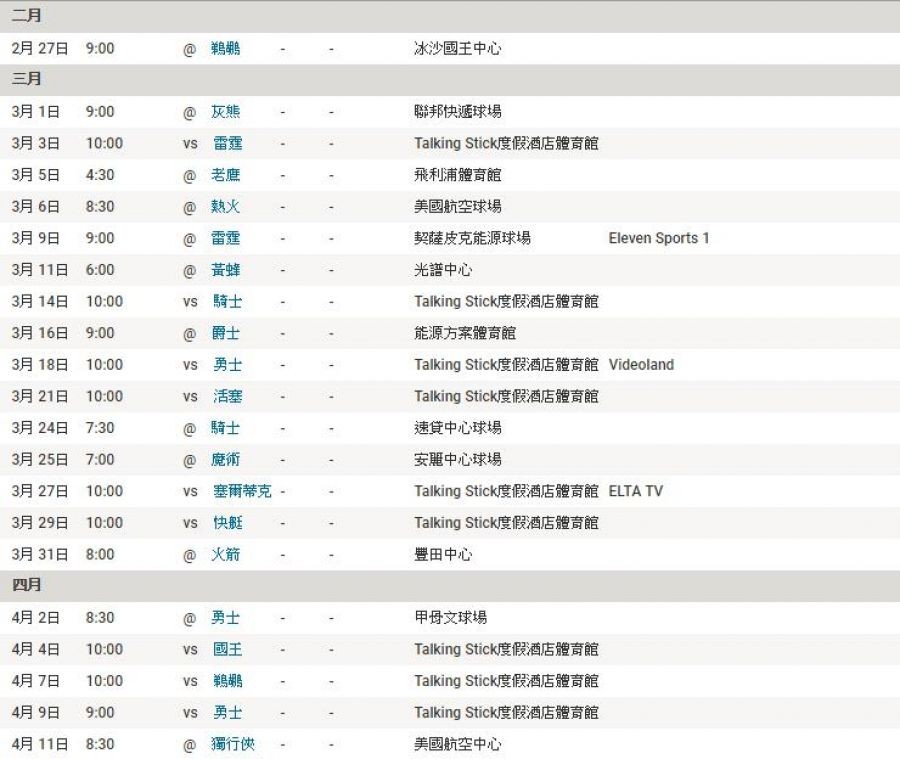Open the 黃蜂 team link on 3月 11日
Viewport: 900px width, 759px height.
pos(225,270)
